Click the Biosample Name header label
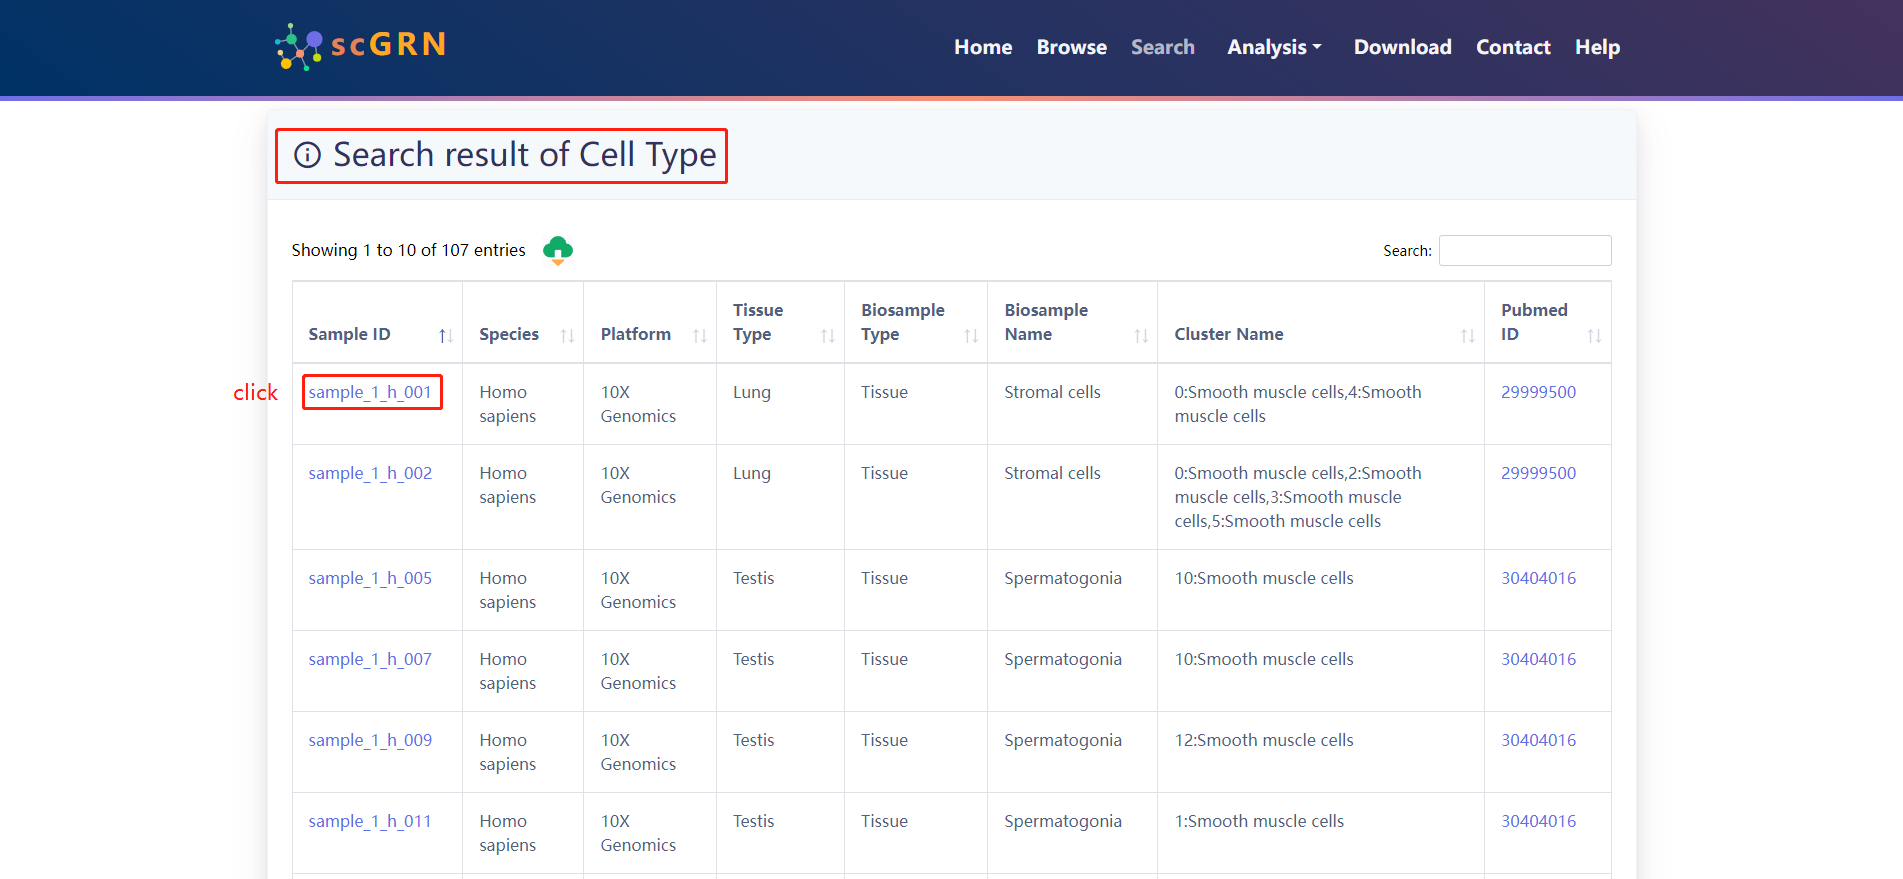Screen dimensions: 1903x879 coord(1046,322)
